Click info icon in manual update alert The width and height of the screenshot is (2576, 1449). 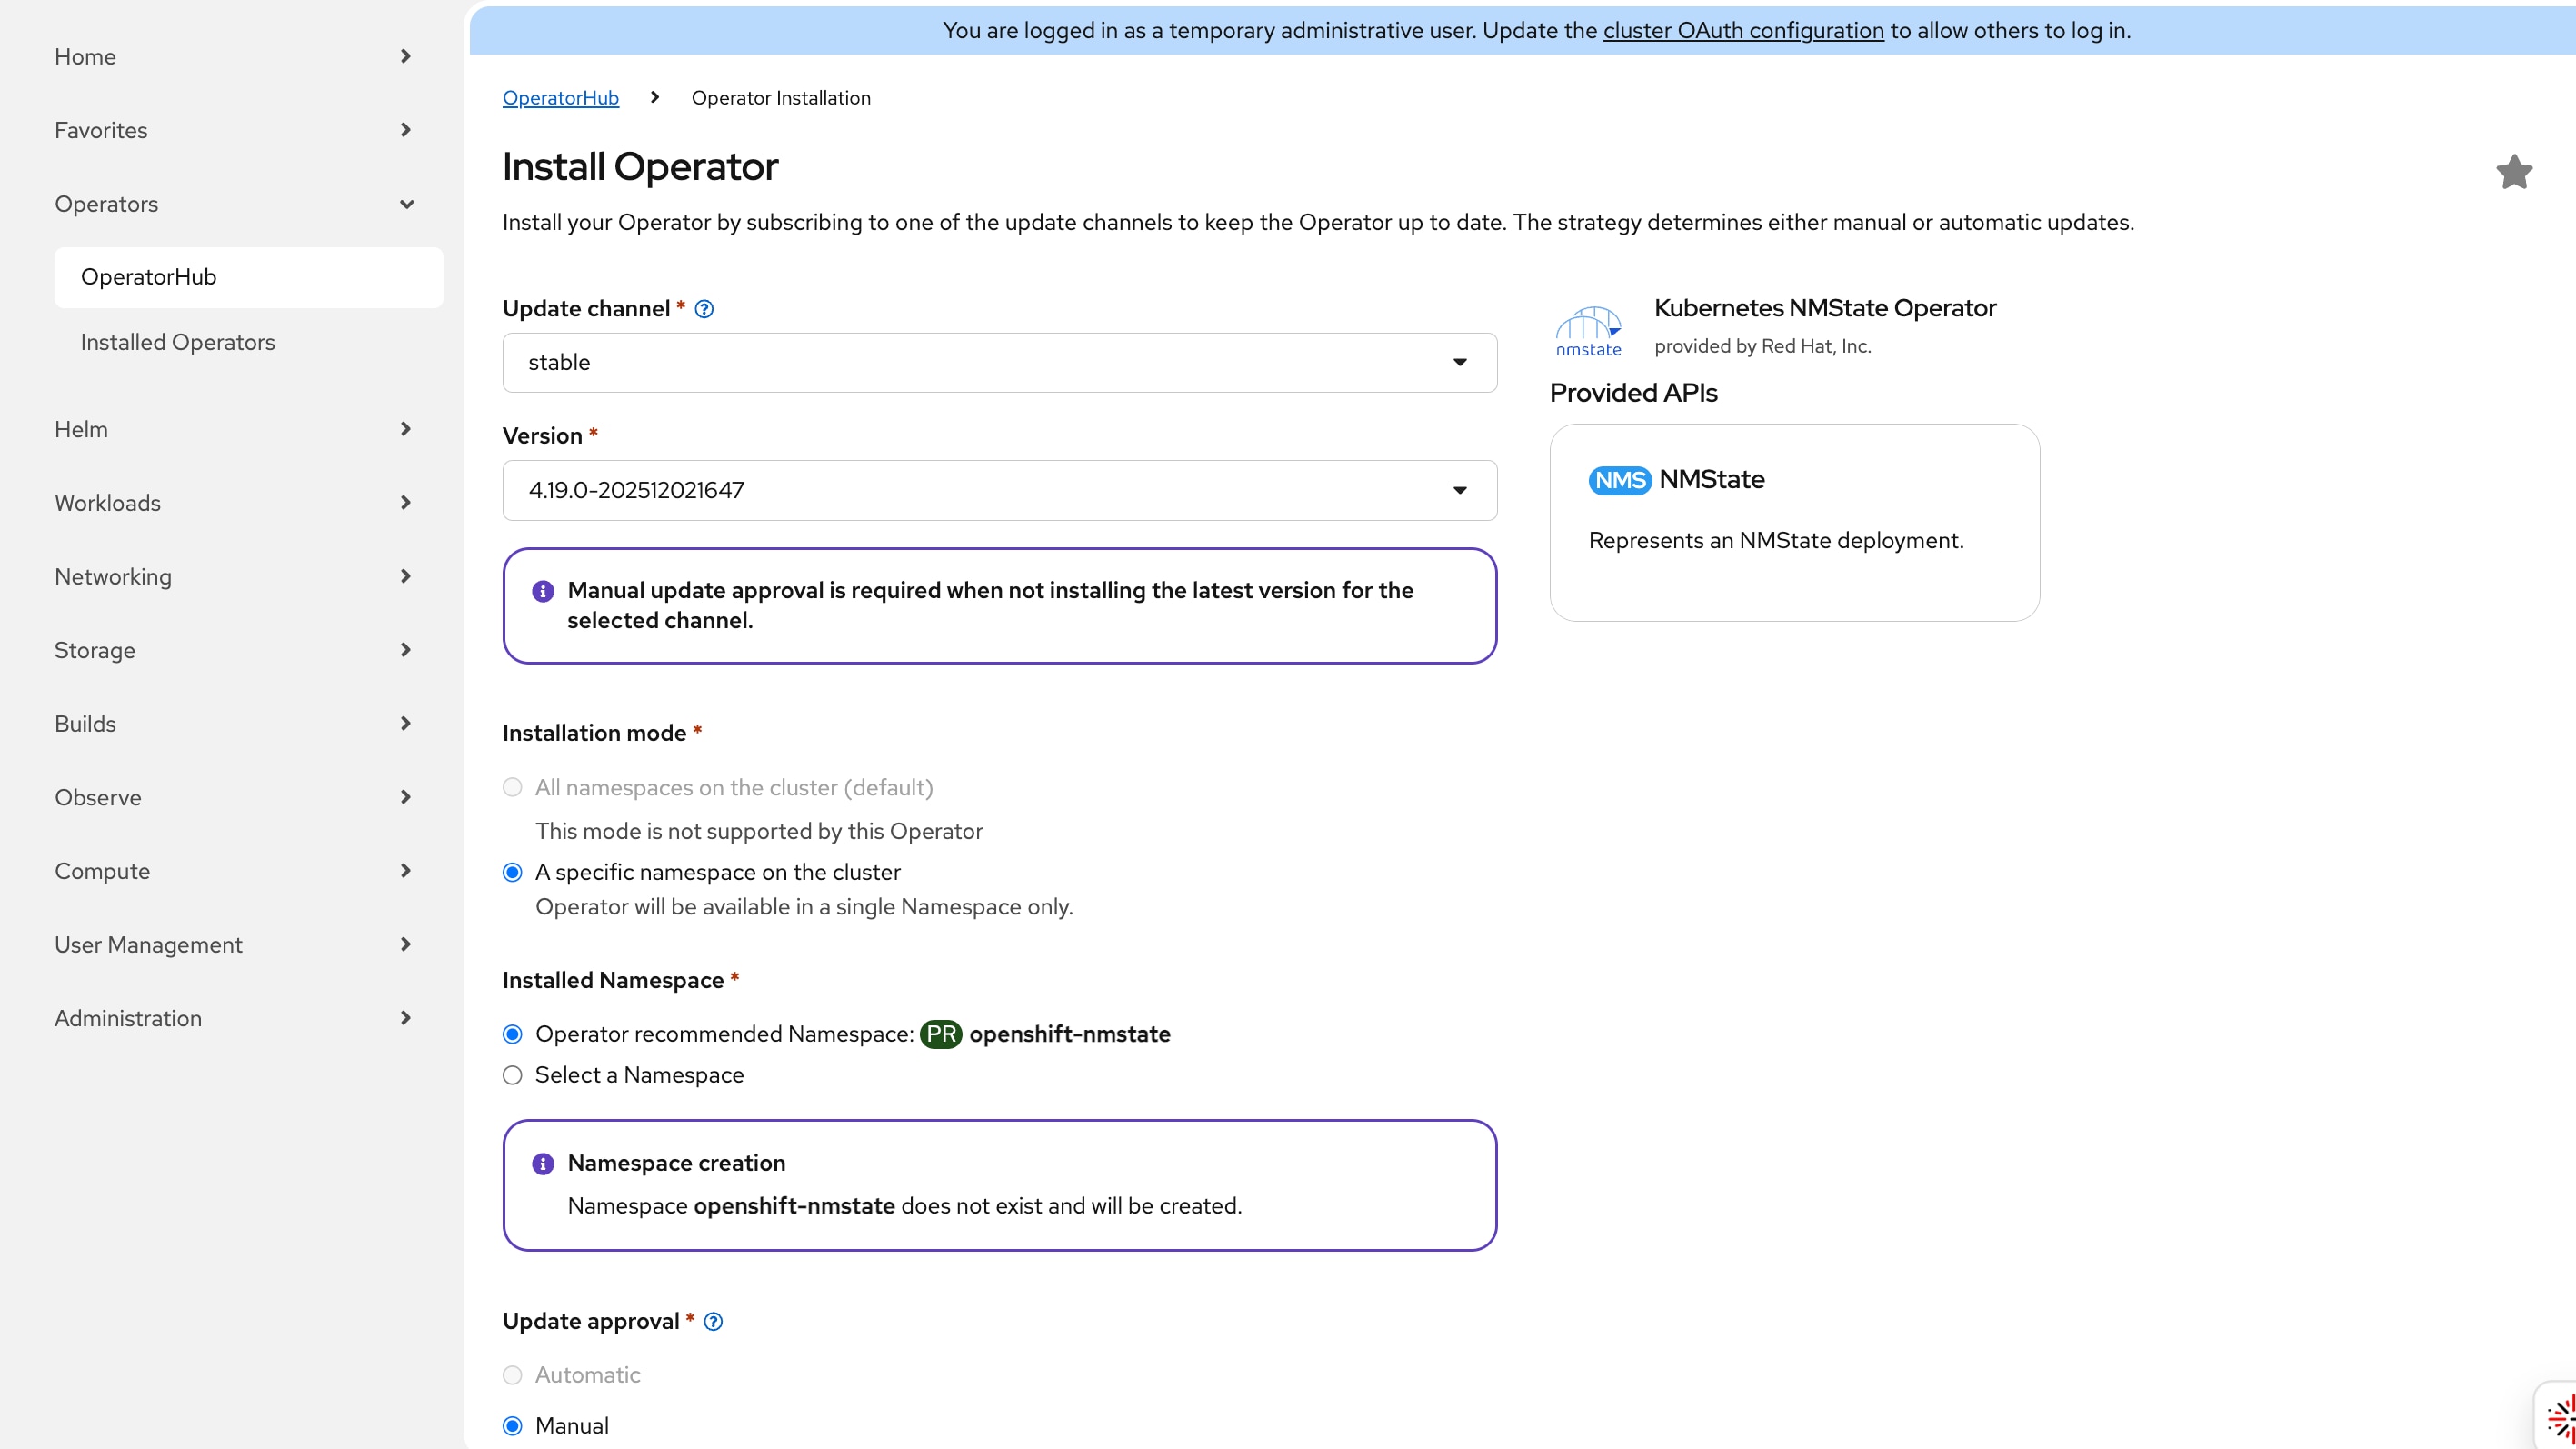(543, 591)
